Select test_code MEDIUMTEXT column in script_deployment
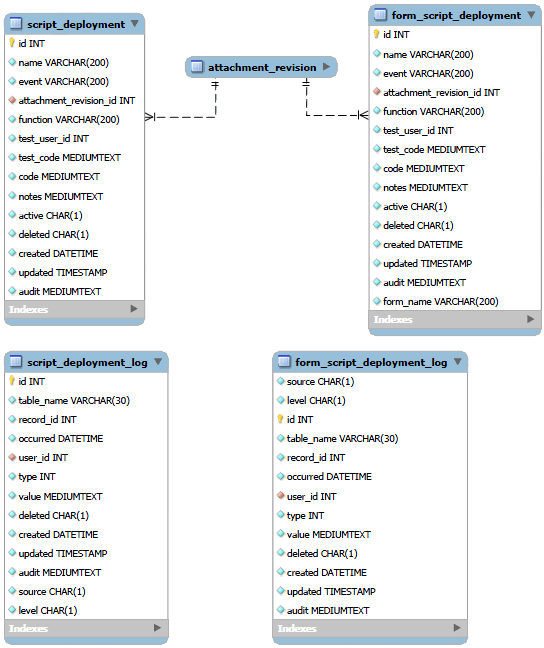The width and height of the screenshot is (544, 648). (69, 157)
